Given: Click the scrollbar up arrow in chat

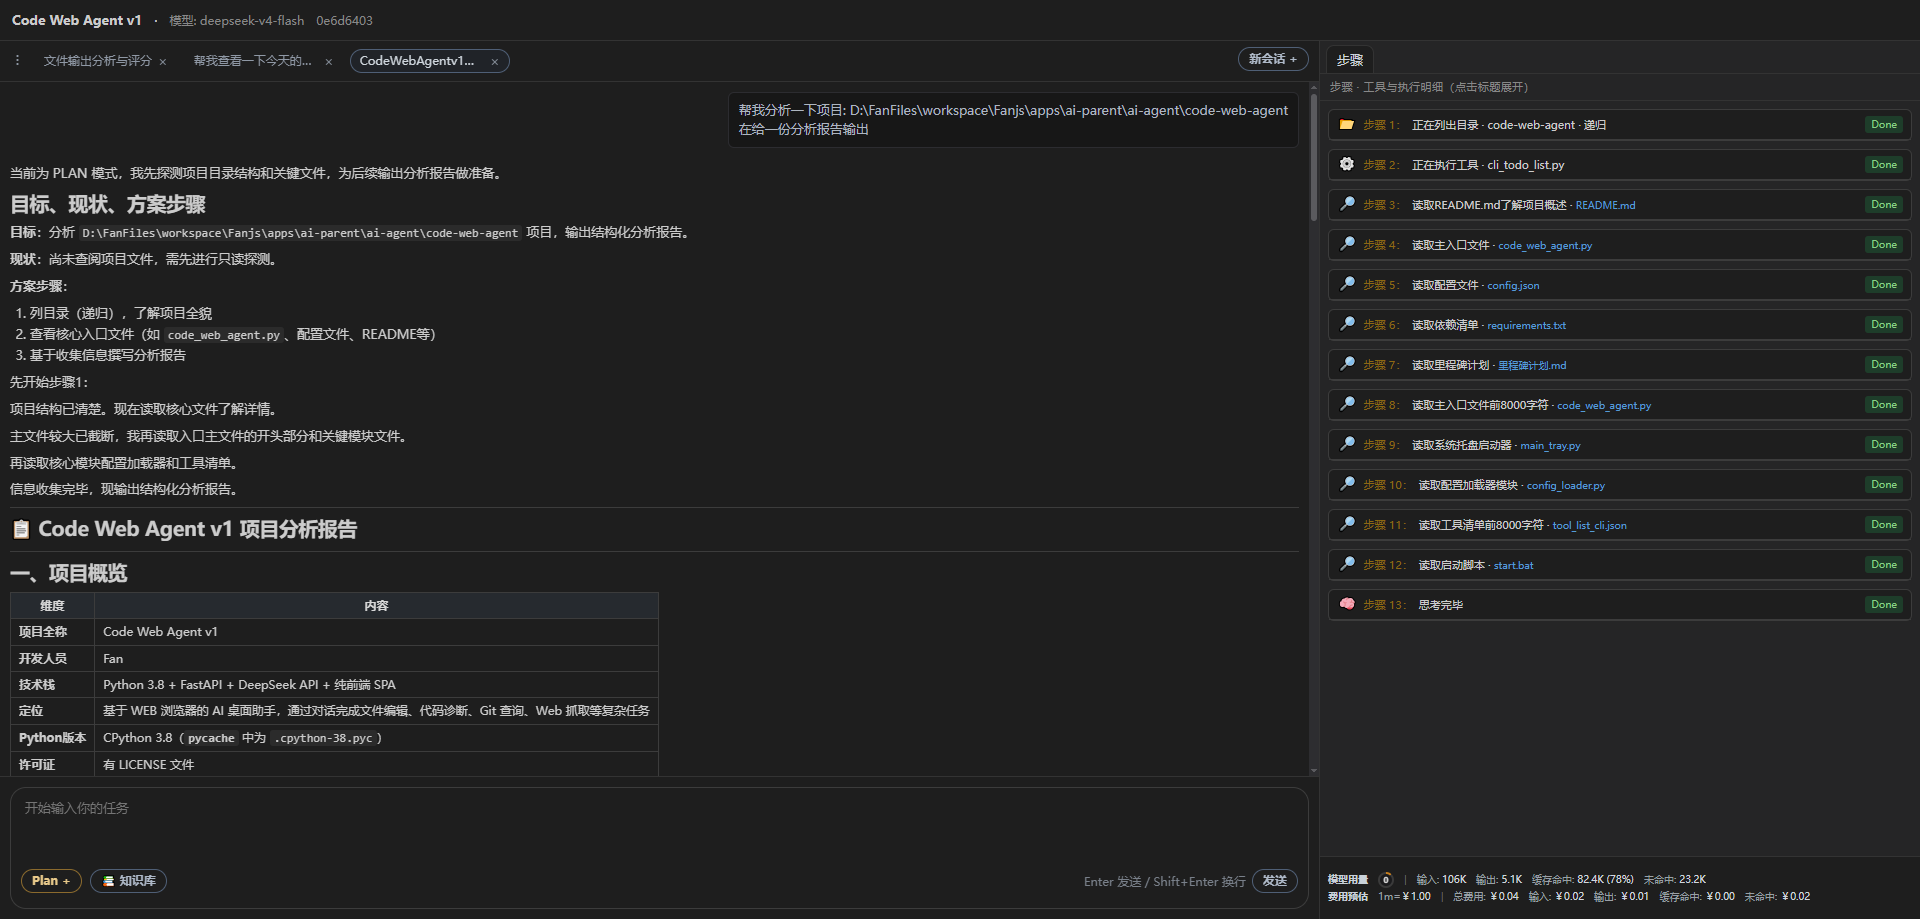Looking at the screenshot, I should click(1314, 88).
